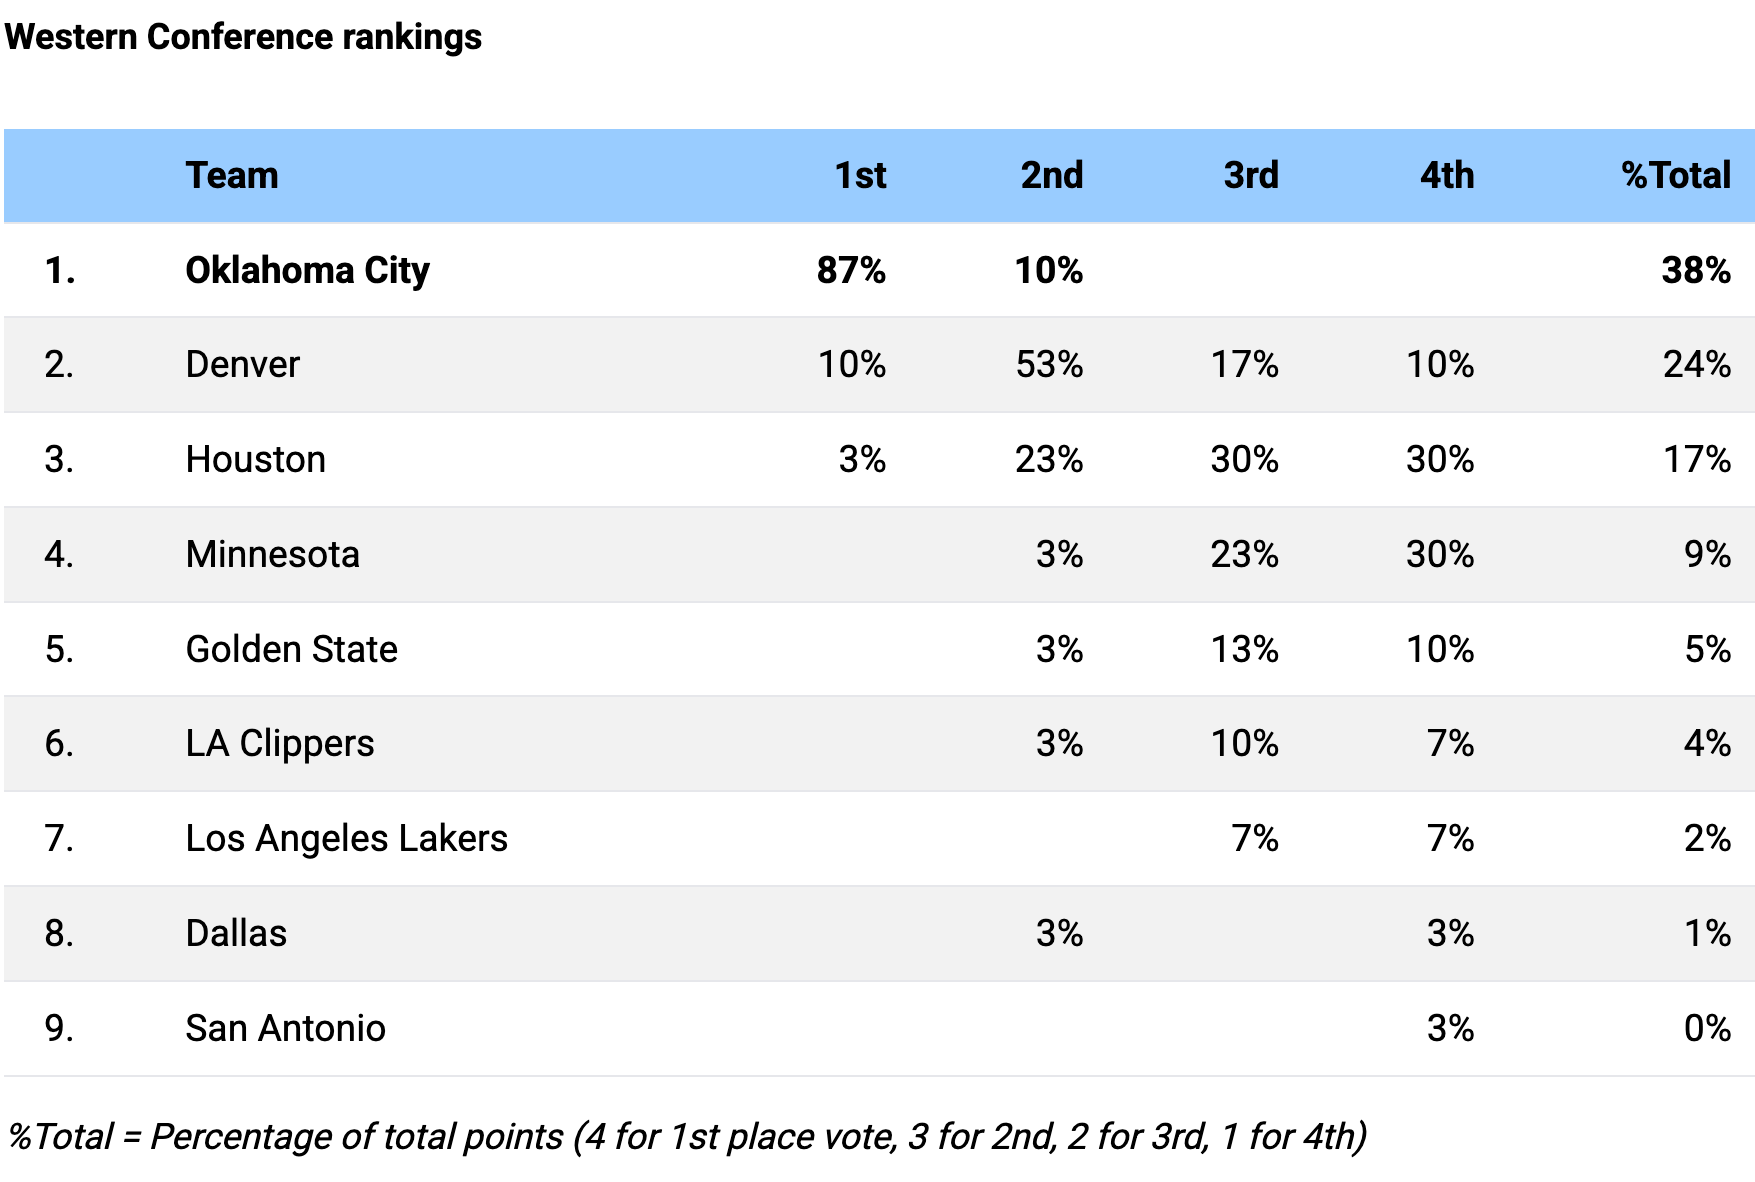Click the Denver row team name
Viewport: 1755px width, 1182px height.
click(242, 364)
